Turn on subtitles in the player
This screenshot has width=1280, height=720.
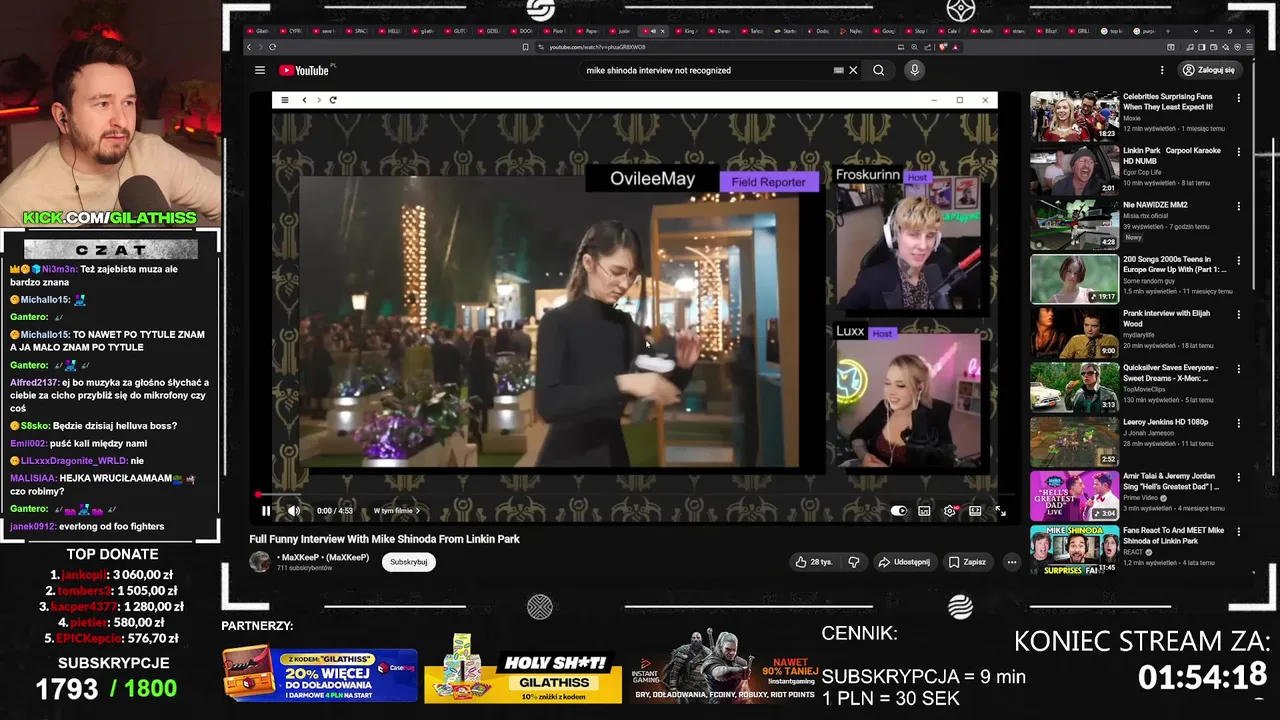coord(925,511)
